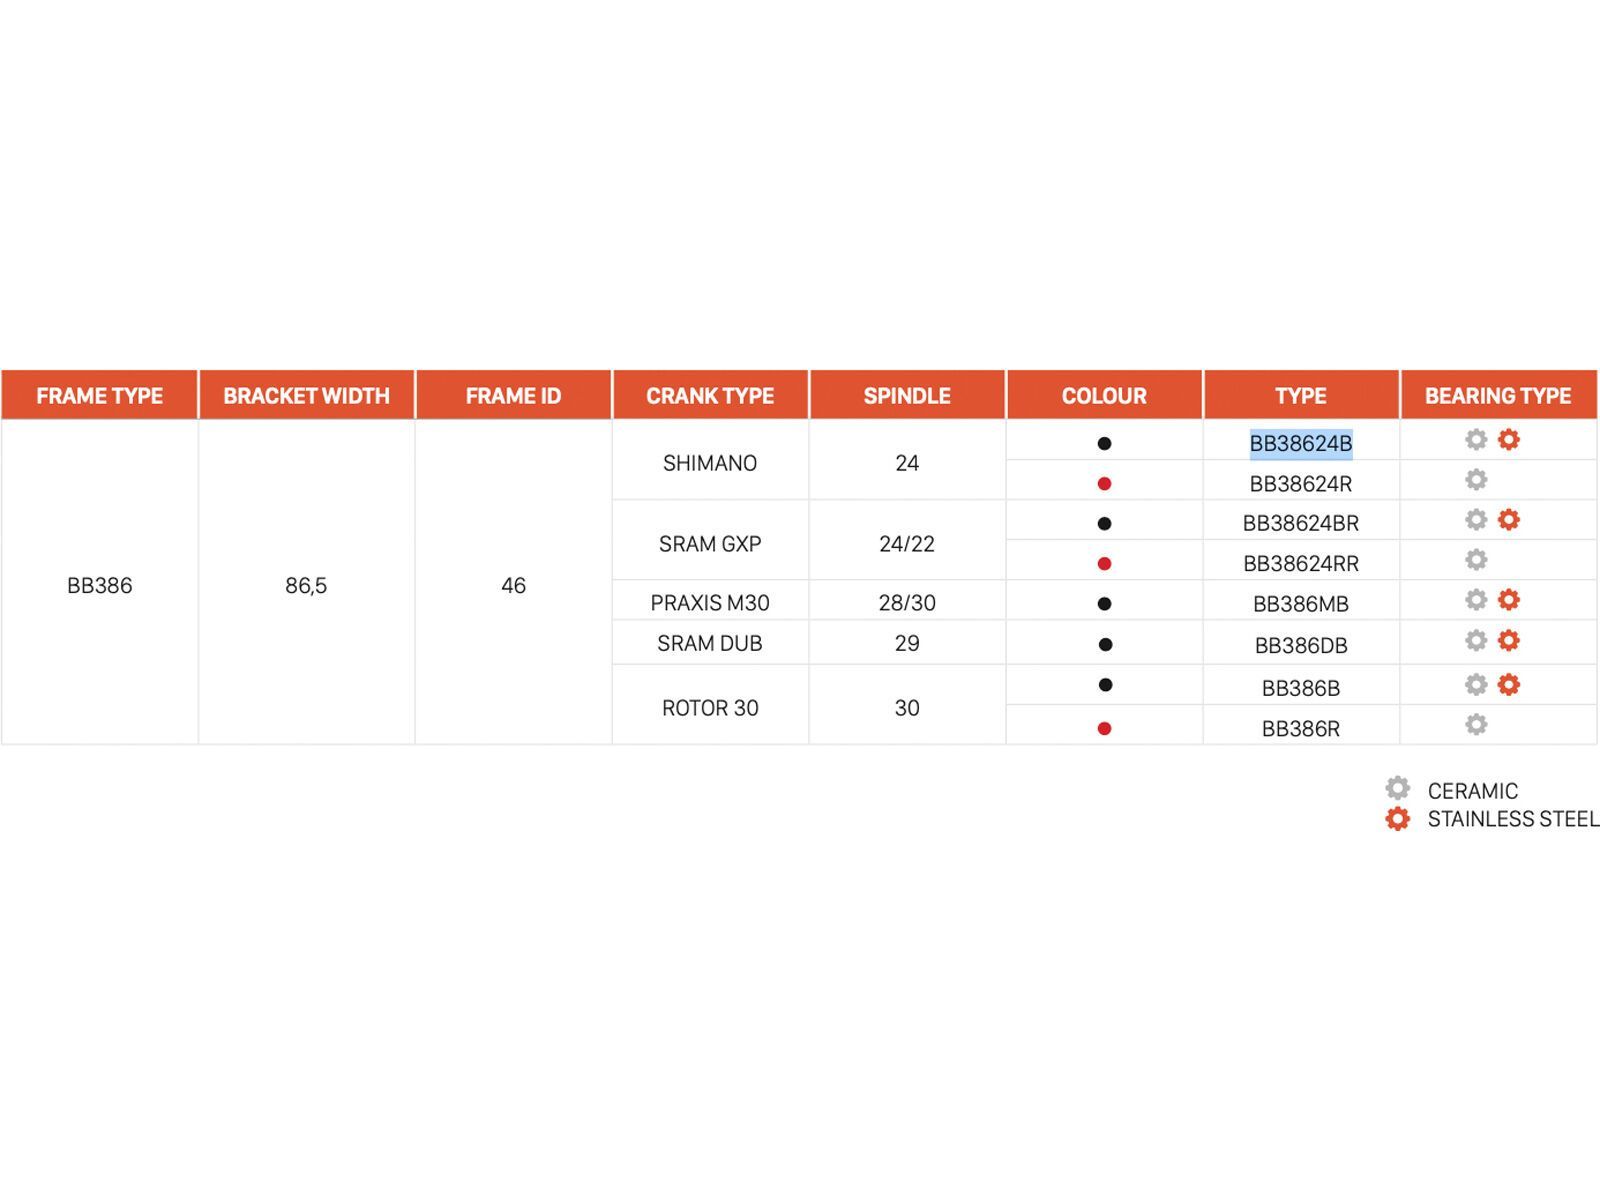Click the BB386MB type code
1600x1200 pixels.
[1300, 604]
